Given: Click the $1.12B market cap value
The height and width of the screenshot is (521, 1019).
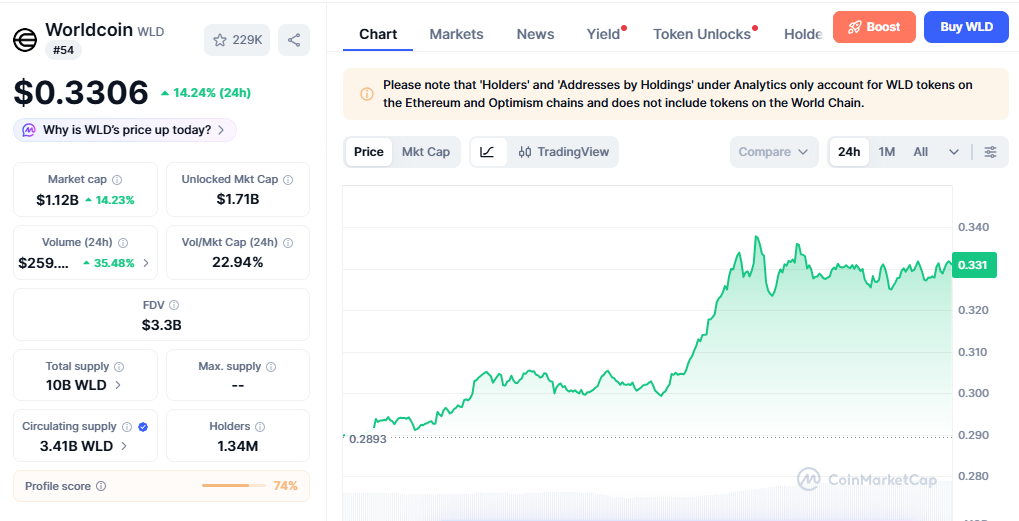Looking at the screenshot, I should 57,200.
